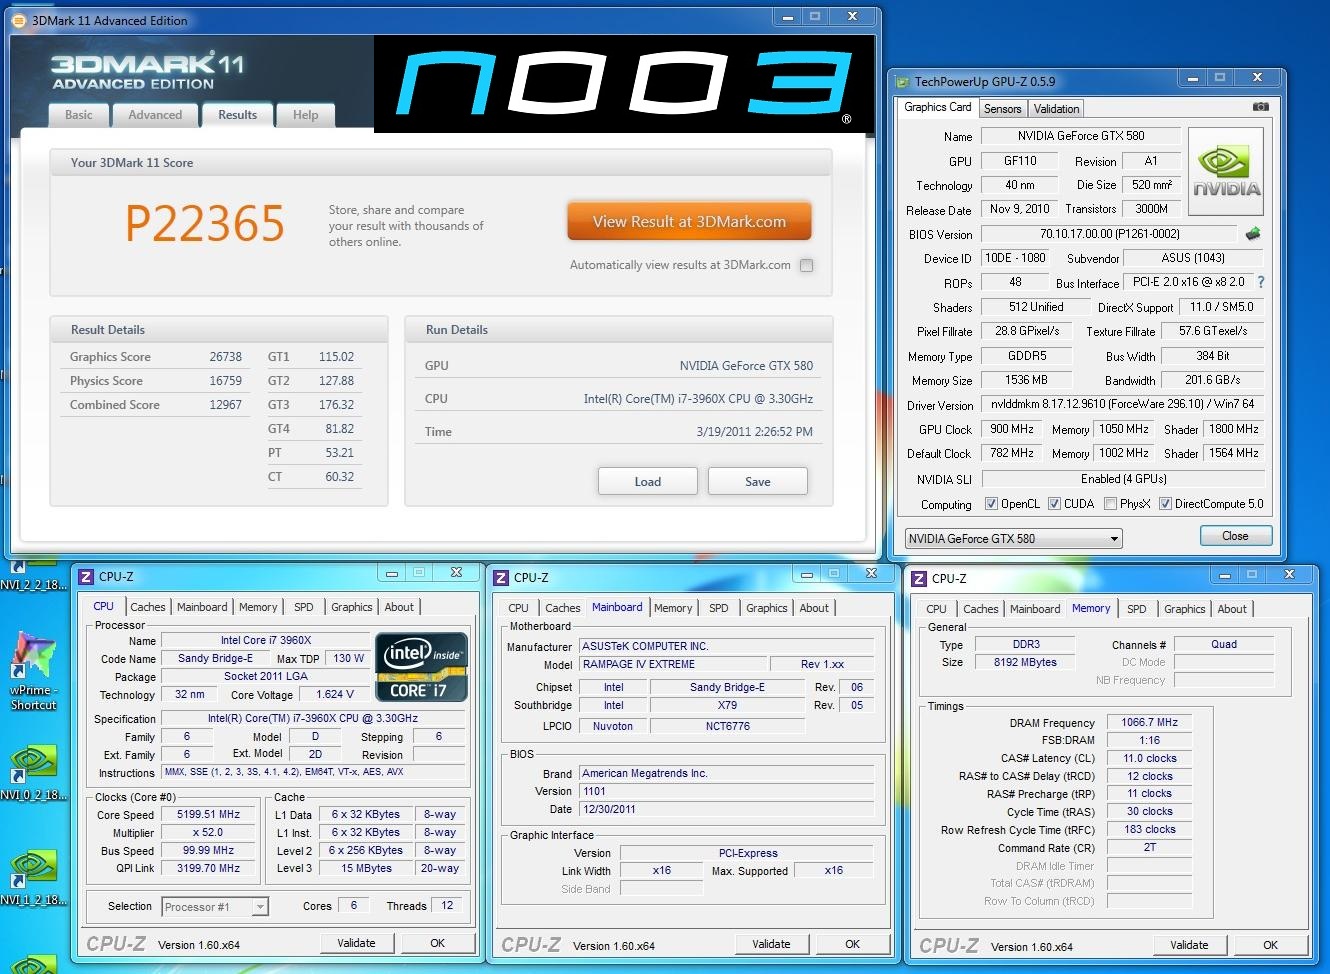Screen dimensions: 1330x974
Task: Click View Result at 3DMark.com button
Action: tap(689, 222)
